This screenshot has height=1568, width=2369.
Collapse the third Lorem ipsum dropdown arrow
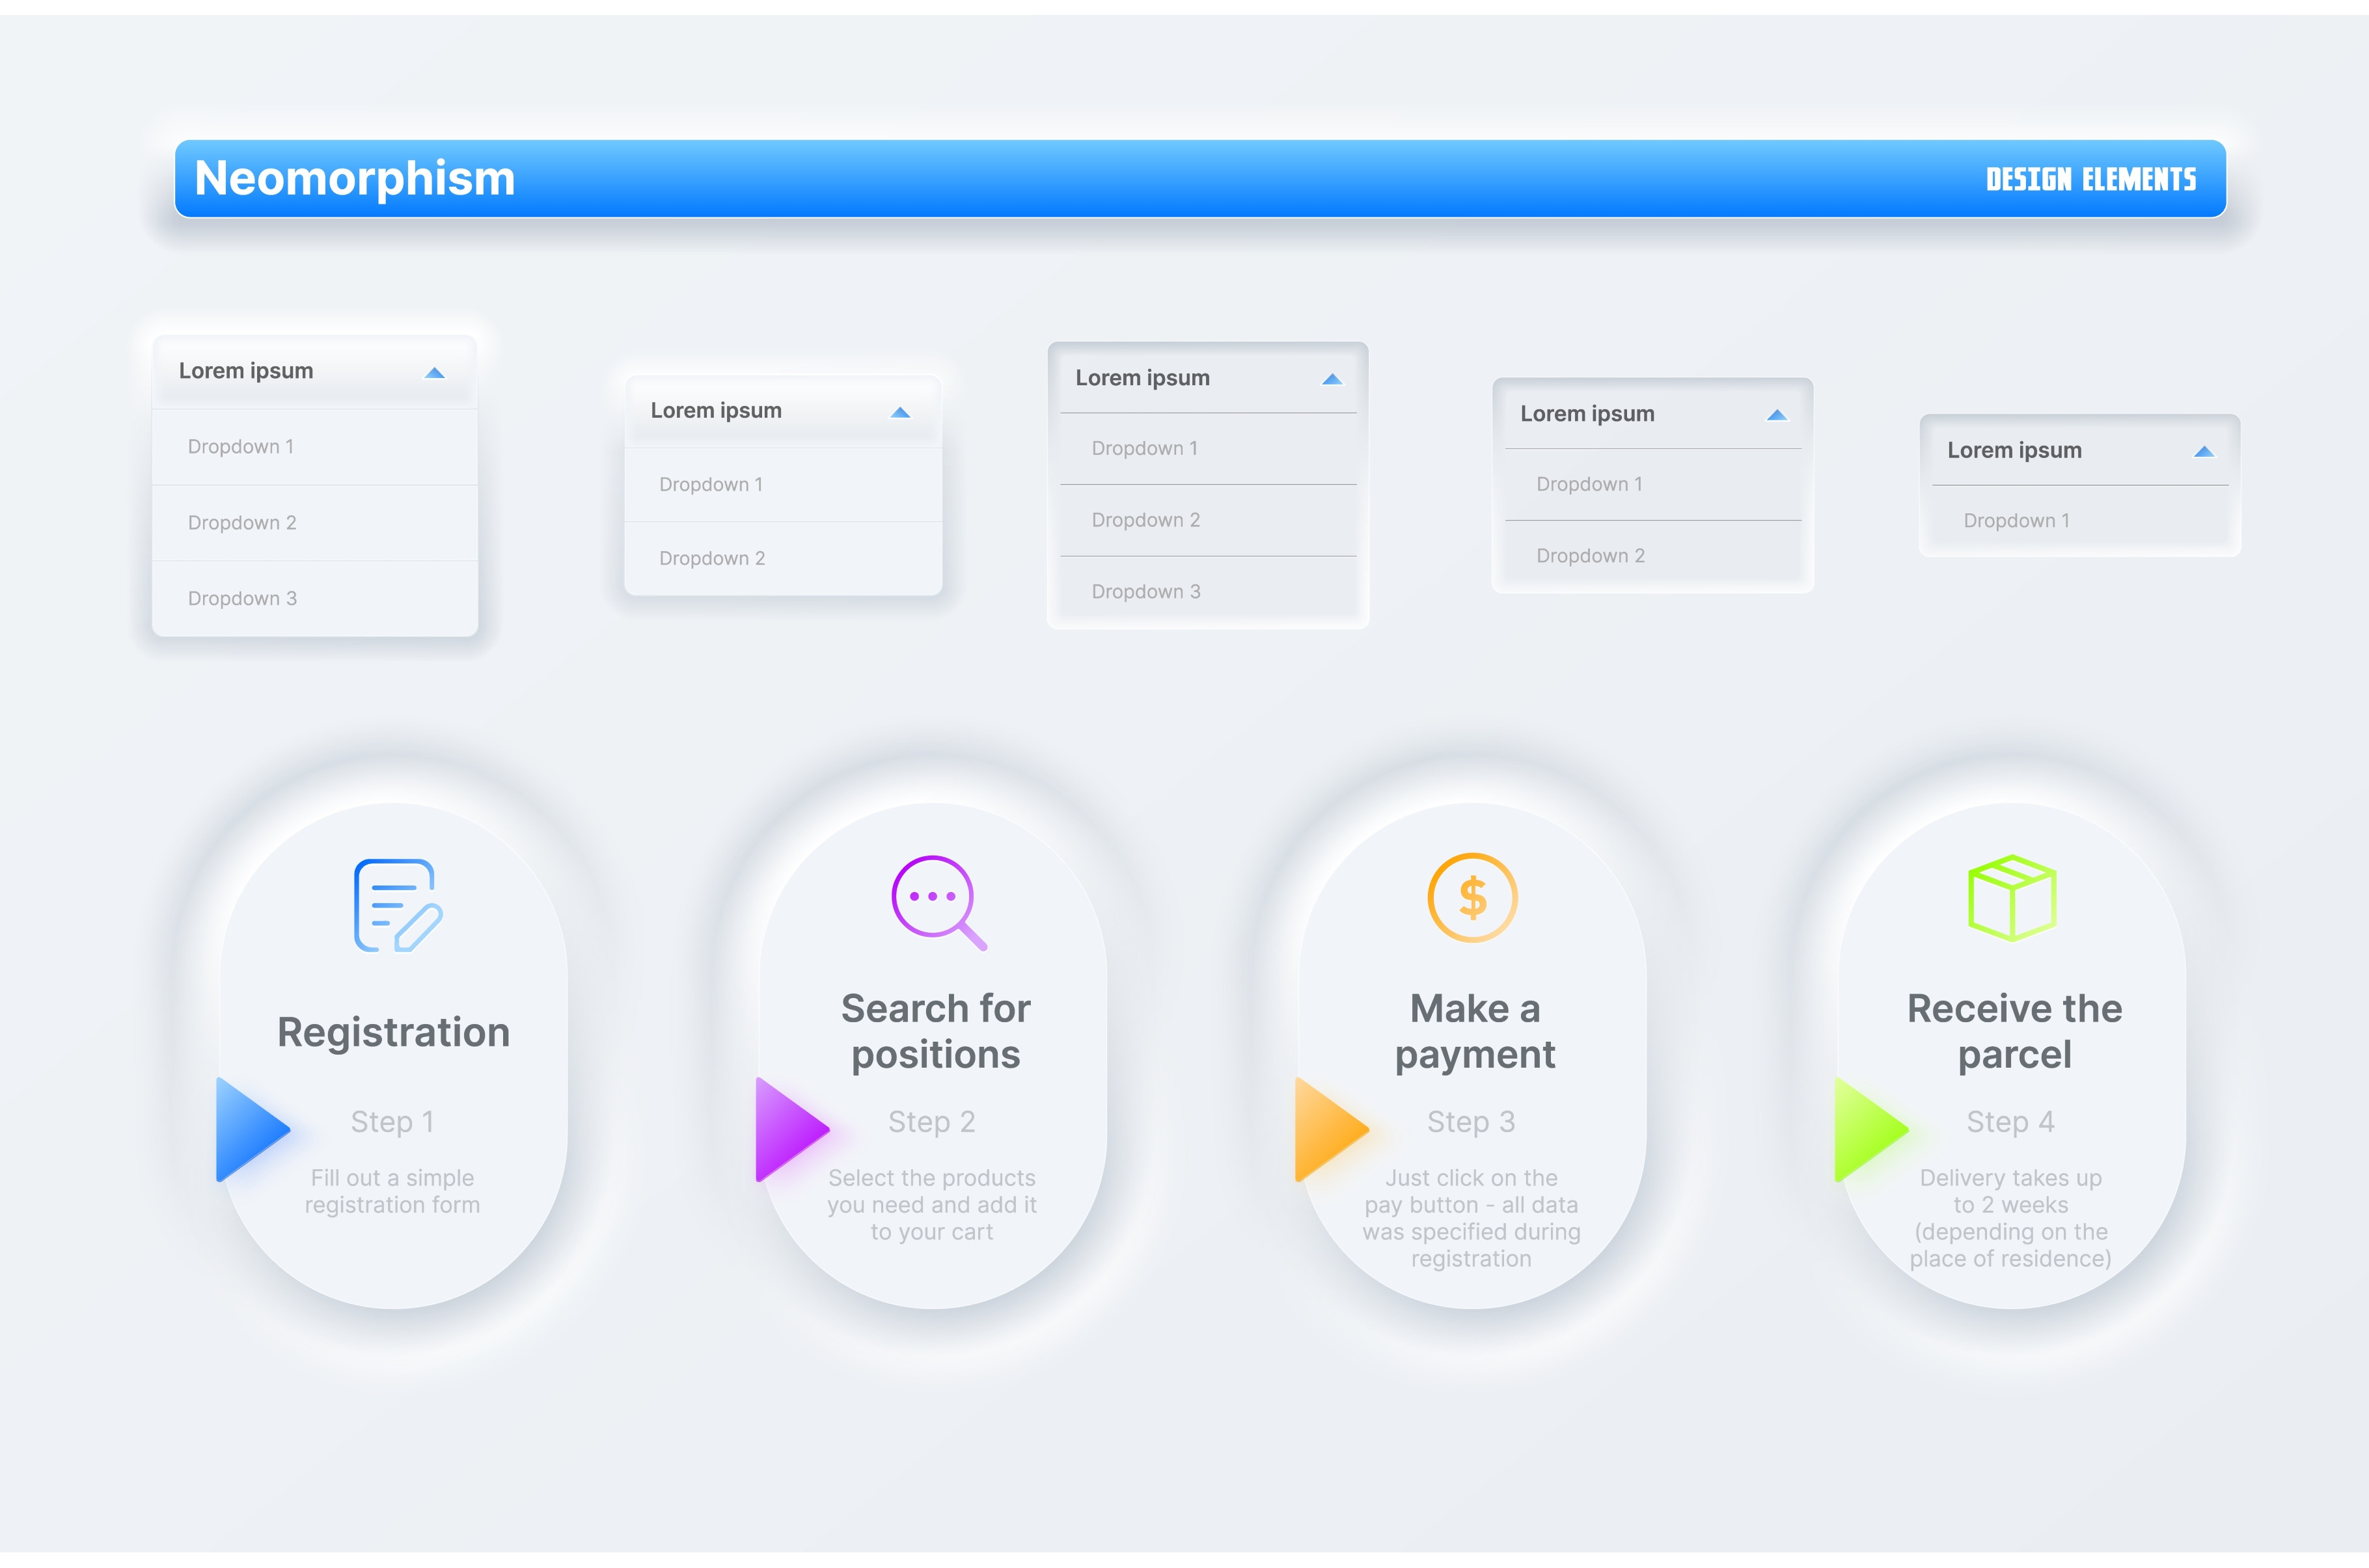[1332, 380]
